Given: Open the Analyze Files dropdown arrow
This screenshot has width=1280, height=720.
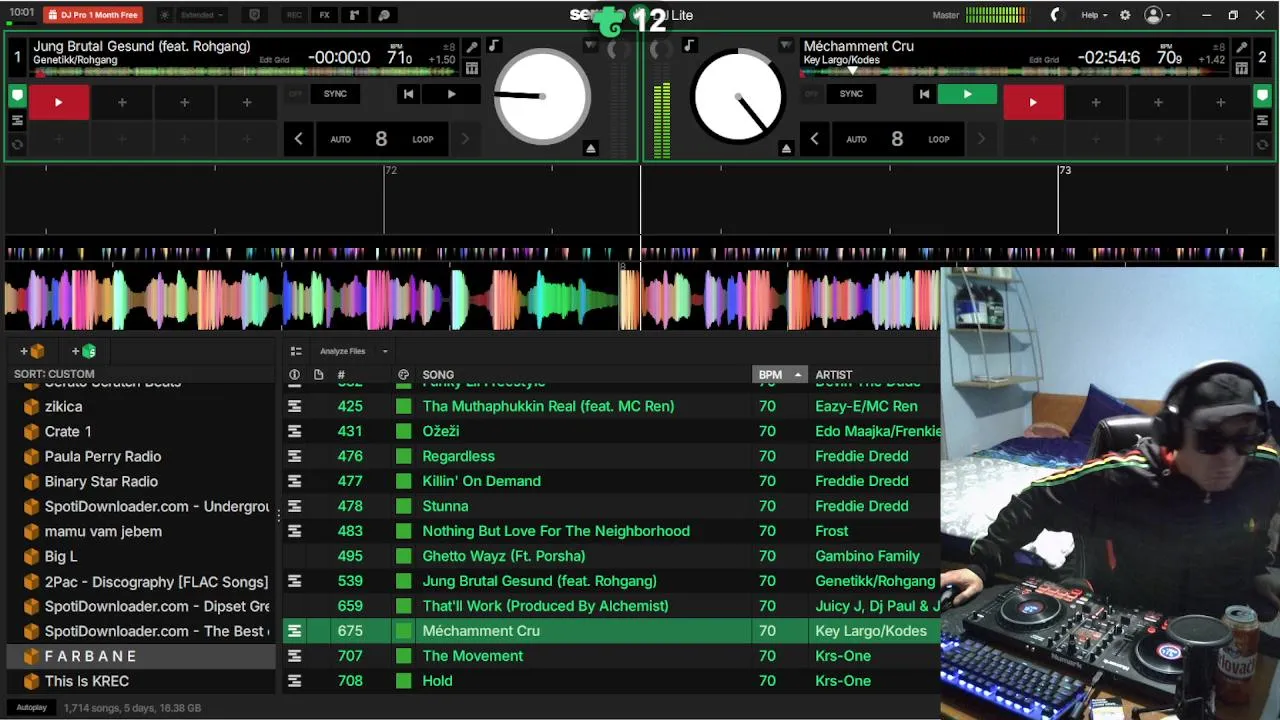Looking at the screenshot, I should pyautogui.click(x=385, y=351).
